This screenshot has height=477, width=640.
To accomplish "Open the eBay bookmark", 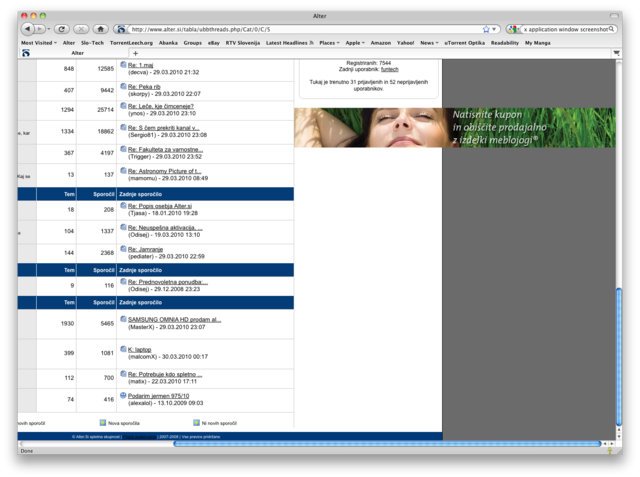I will click(x=213, y=43).
